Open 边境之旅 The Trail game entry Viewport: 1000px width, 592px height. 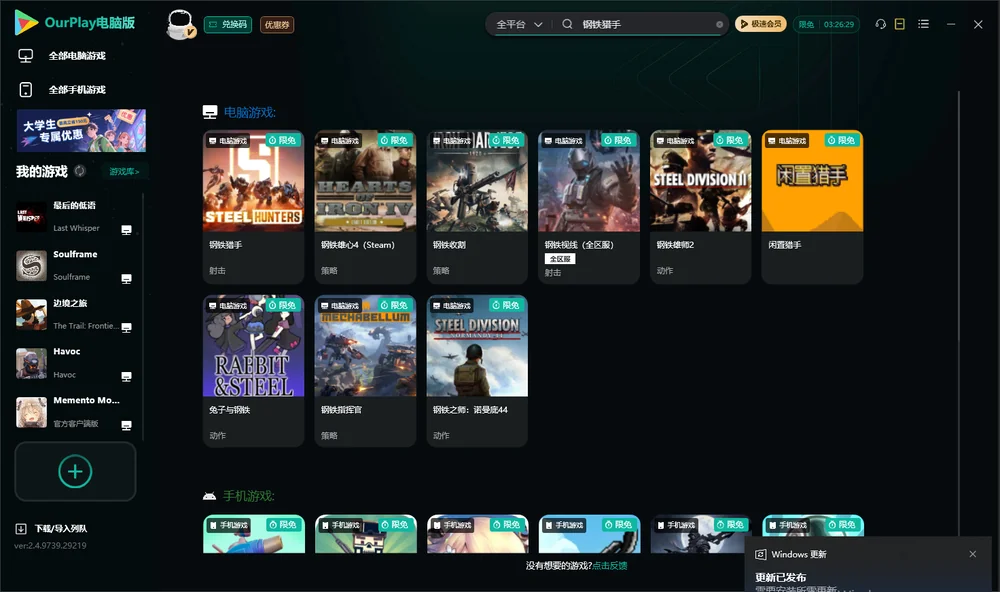tap(75, 314)
